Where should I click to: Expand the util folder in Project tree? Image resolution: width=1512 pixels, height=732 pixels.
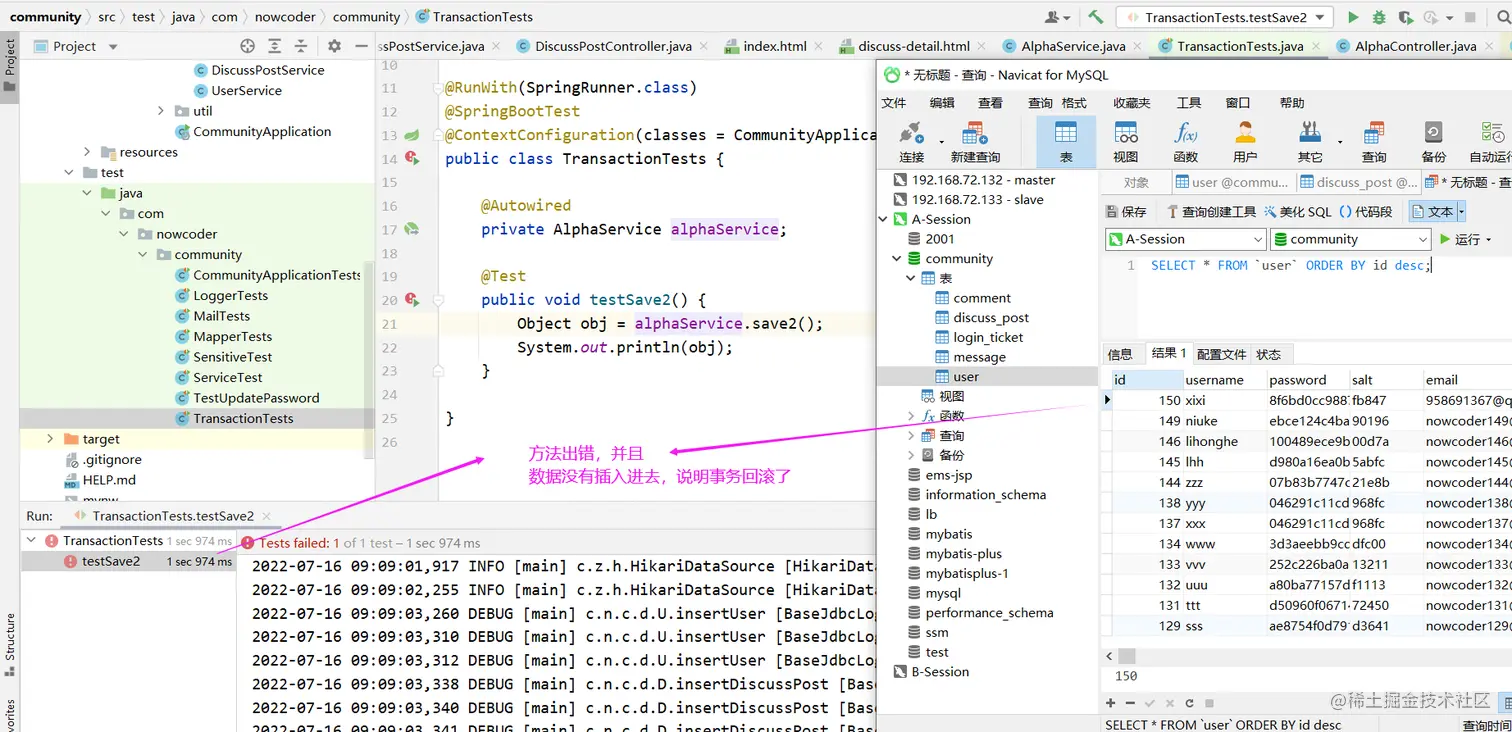[161, 111]
